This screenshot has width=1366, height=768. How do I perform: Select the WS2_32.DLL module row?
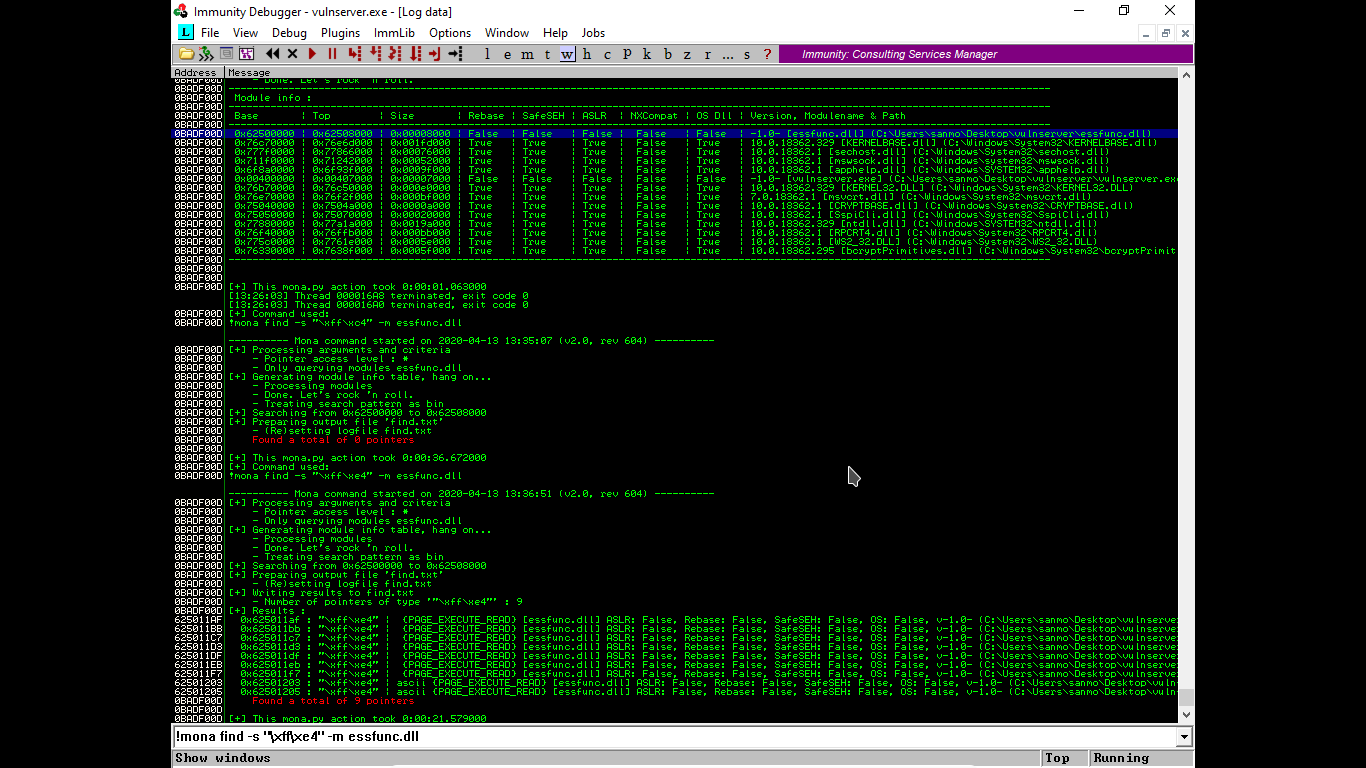675,242
